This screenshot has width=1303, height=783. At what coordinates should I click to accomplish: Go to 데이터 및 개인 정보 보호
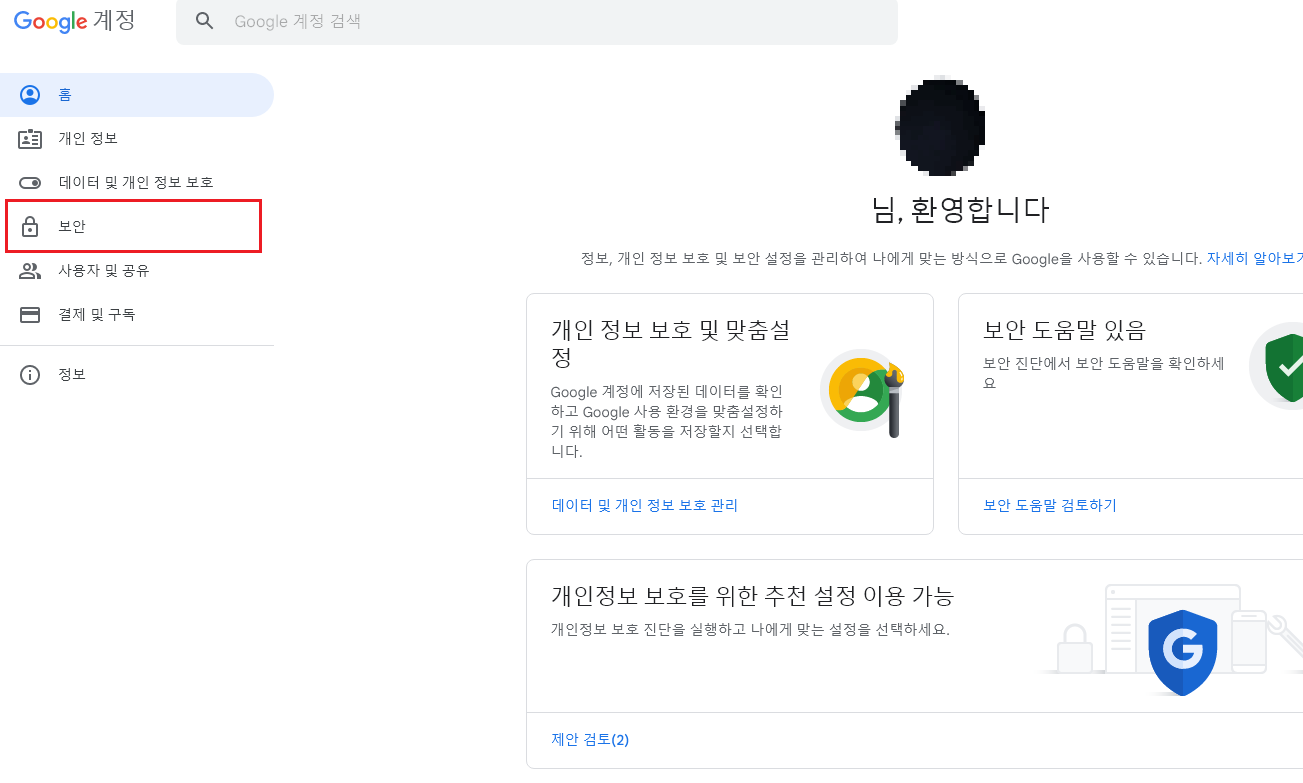pos(137,183)
